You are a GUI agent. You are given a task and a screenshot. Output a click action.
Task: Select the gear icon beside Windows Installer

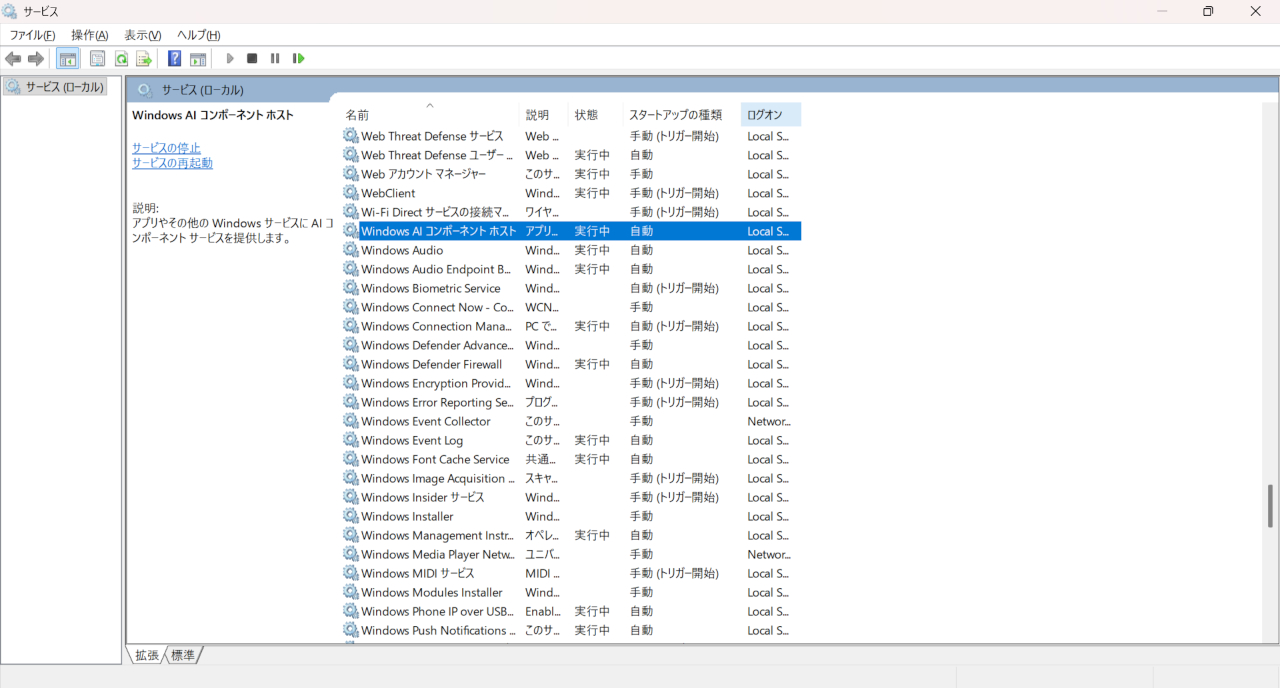tap(351, 516)
